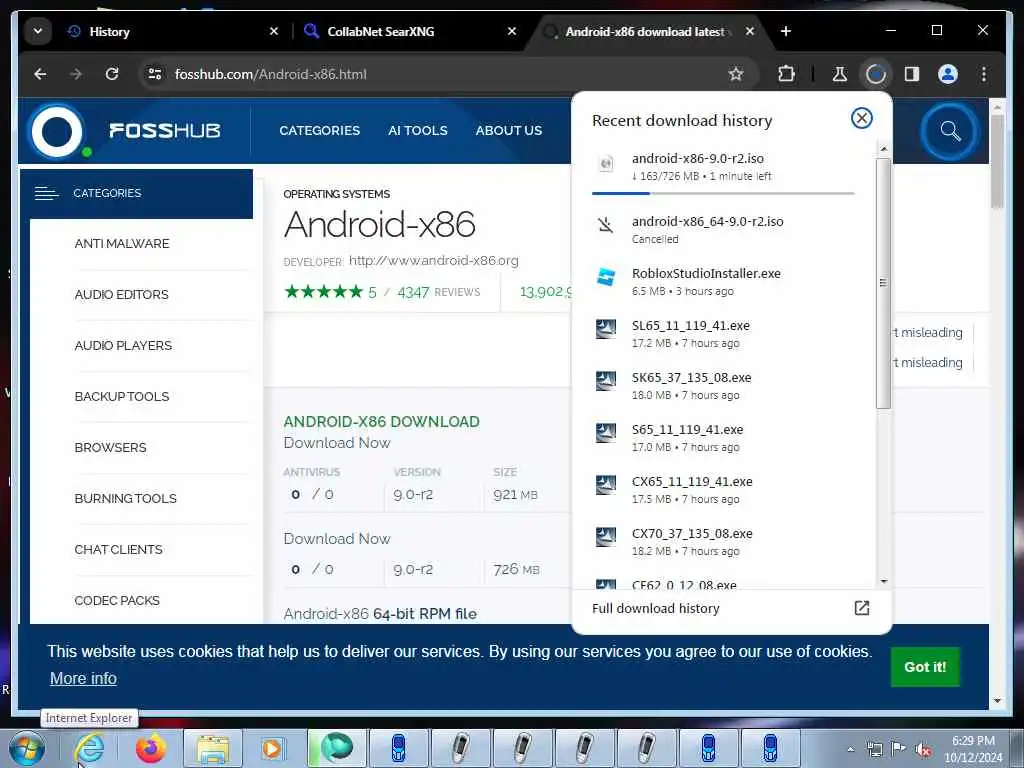1024x768 pixels.
Task: Select AUDIO EDITORS category
Action: (x=121, y=295)
